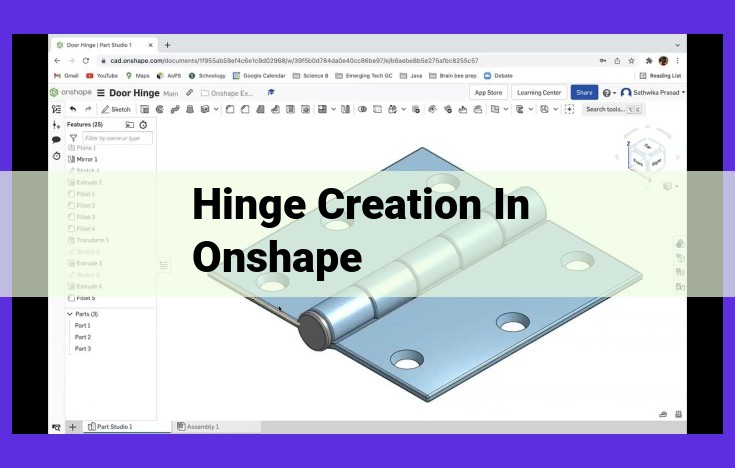Open the App Store

pyautogui.click(x=488, y=92)
